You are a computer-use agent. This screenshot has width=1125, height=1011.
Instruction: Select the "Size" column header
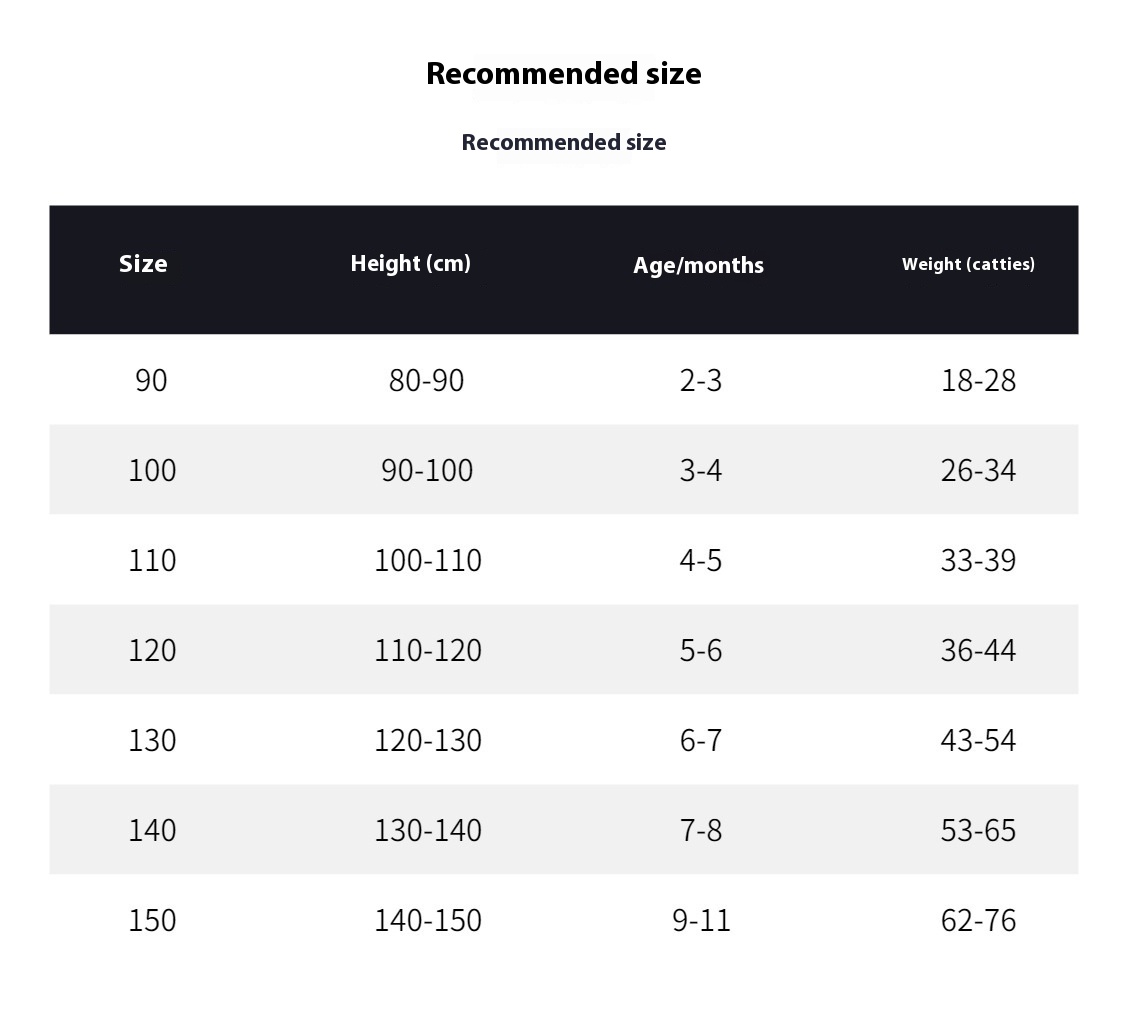143,263
